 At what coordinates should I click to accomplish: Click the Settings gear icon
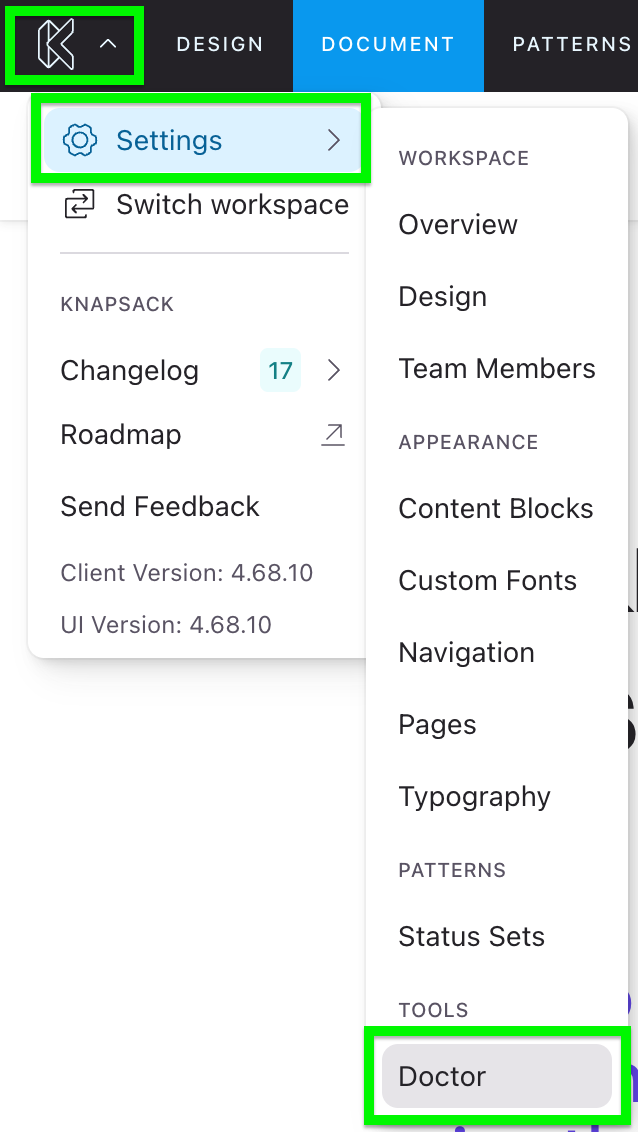[x=80, y=140]
